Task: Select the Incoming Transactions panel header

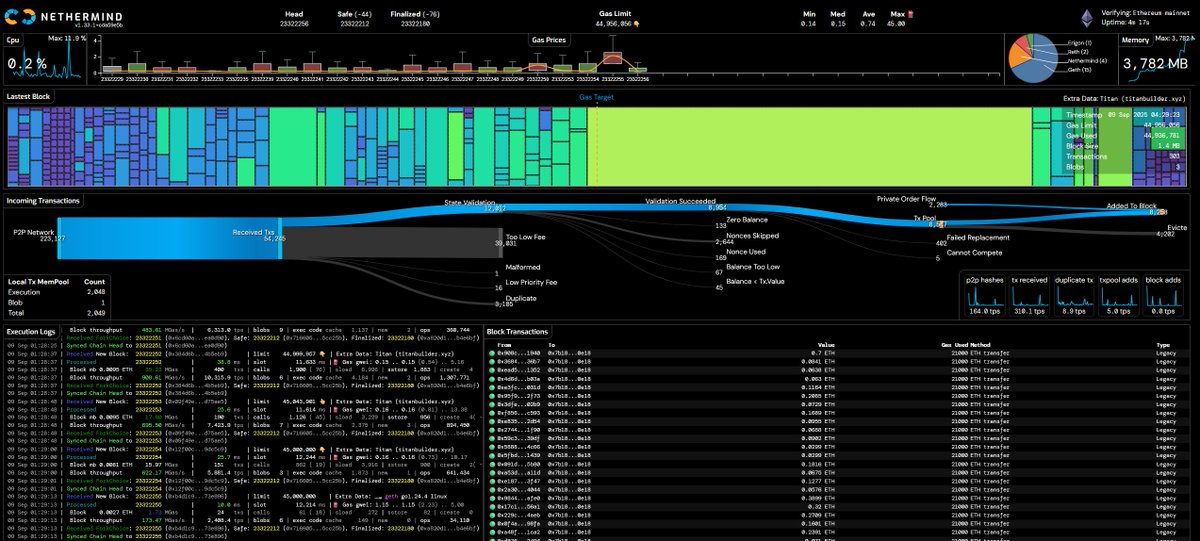Action: click(x=43, y=200)
